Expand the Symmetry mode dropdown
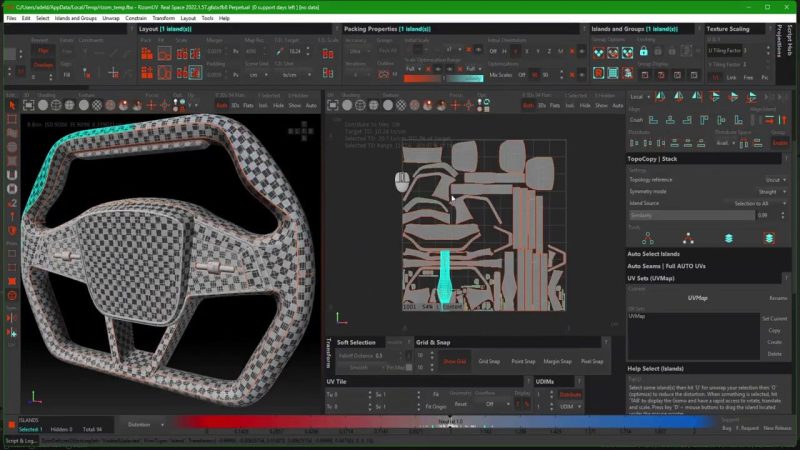Image resolution: width=800 pixels, height=450 pixels. click(x=769, y=191)
